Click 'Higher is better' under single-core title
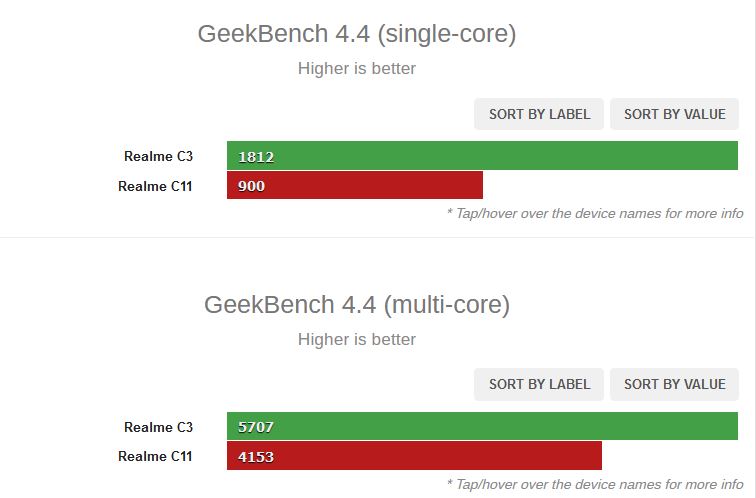This screenshot has width=756, height=498. point(357,68)
